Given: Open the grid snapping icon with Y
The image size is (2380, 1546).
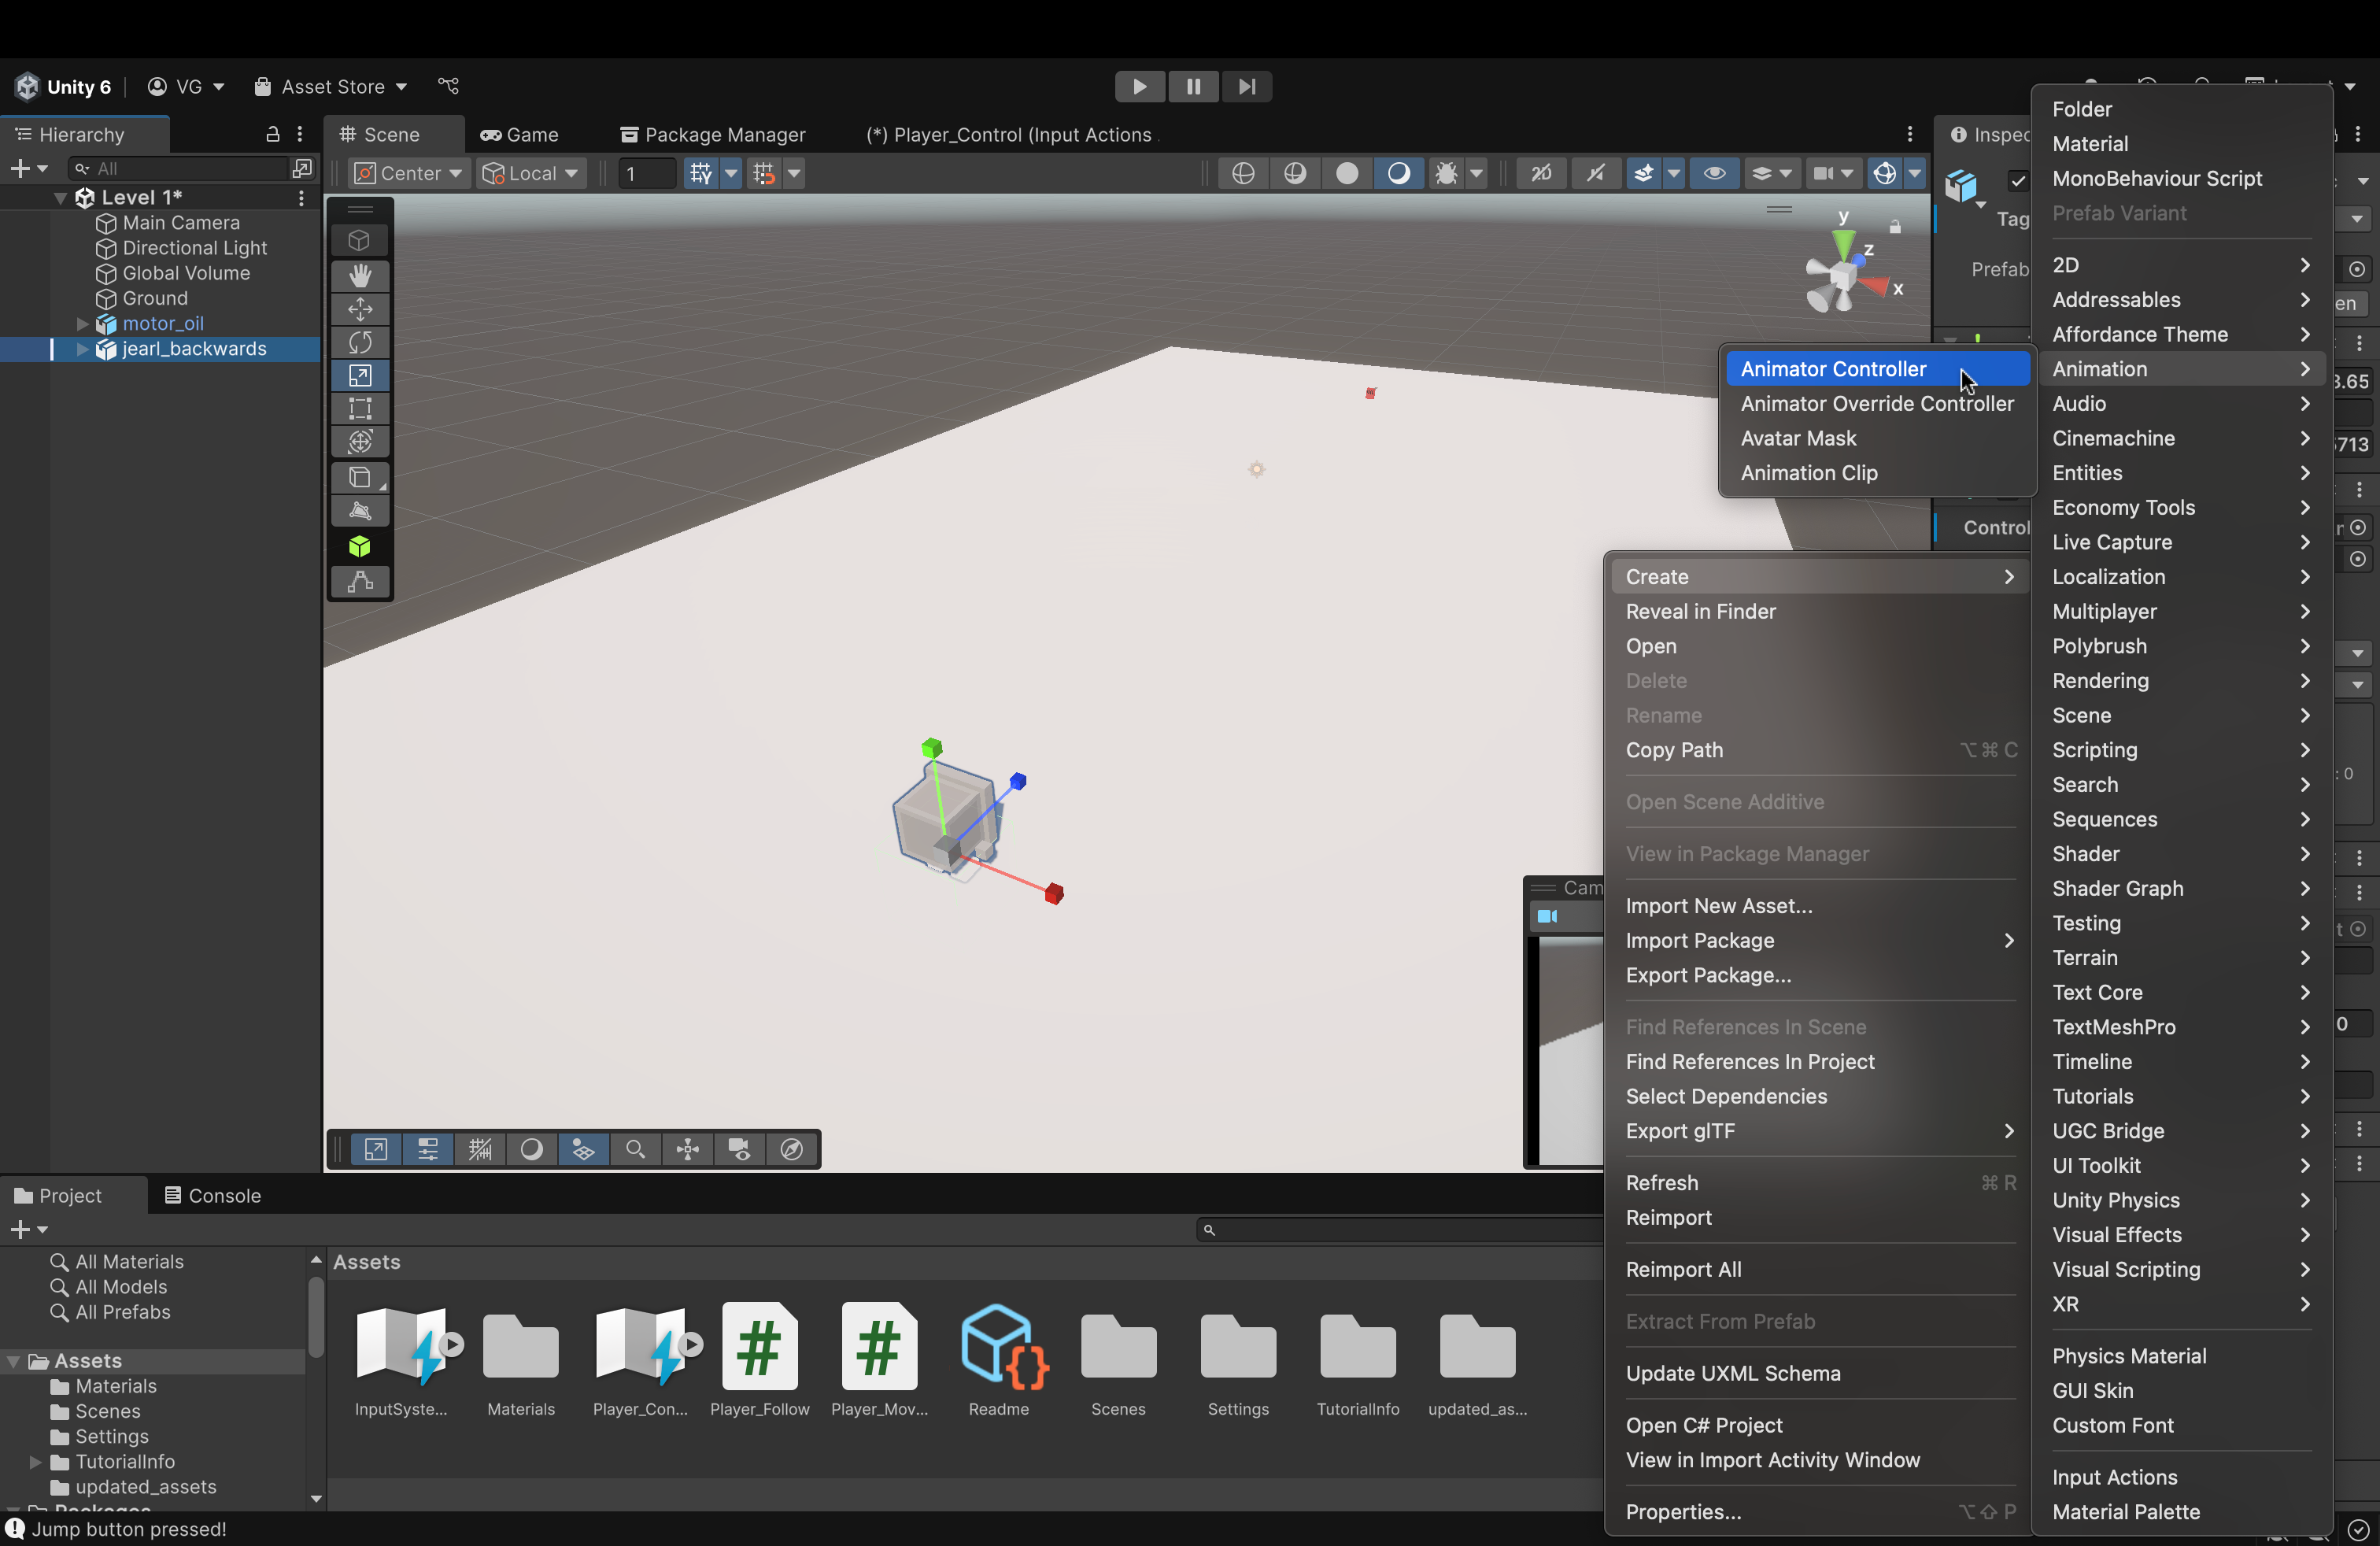Looking at the screenshot, I should click(701, 174).
